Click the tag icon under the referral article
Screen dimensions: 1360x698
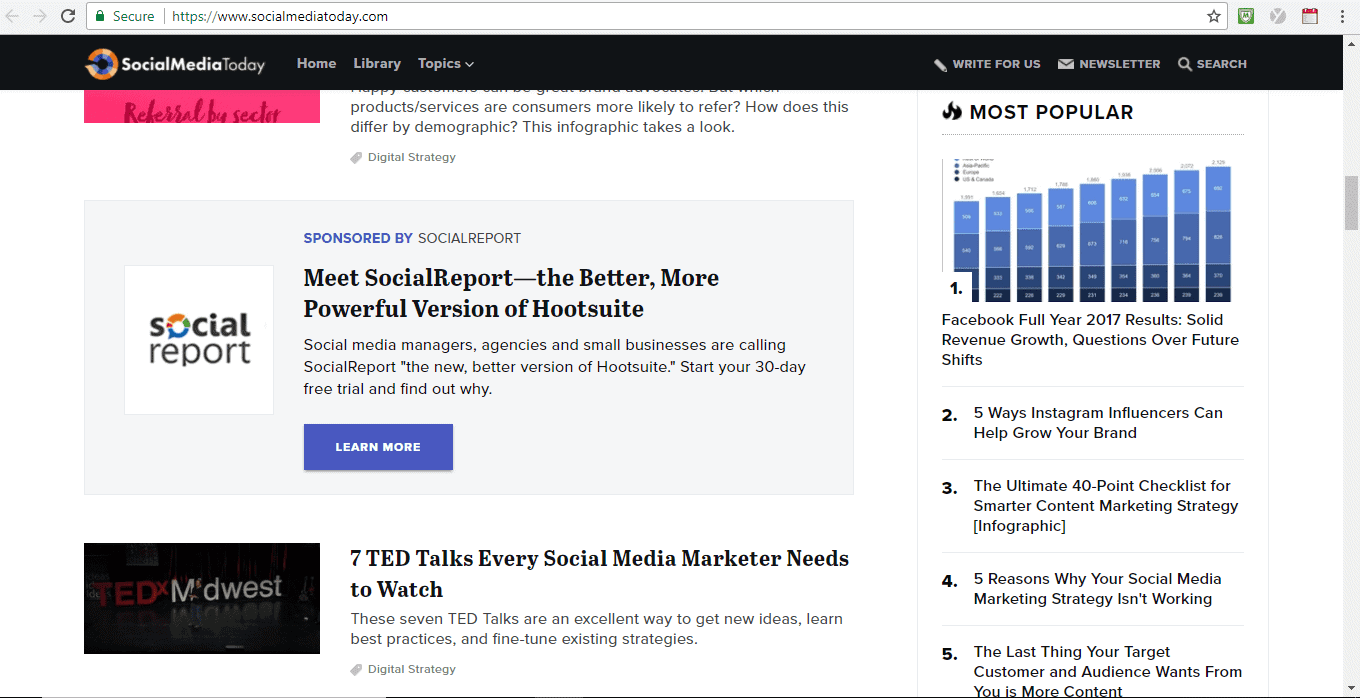tap(356, 158)
